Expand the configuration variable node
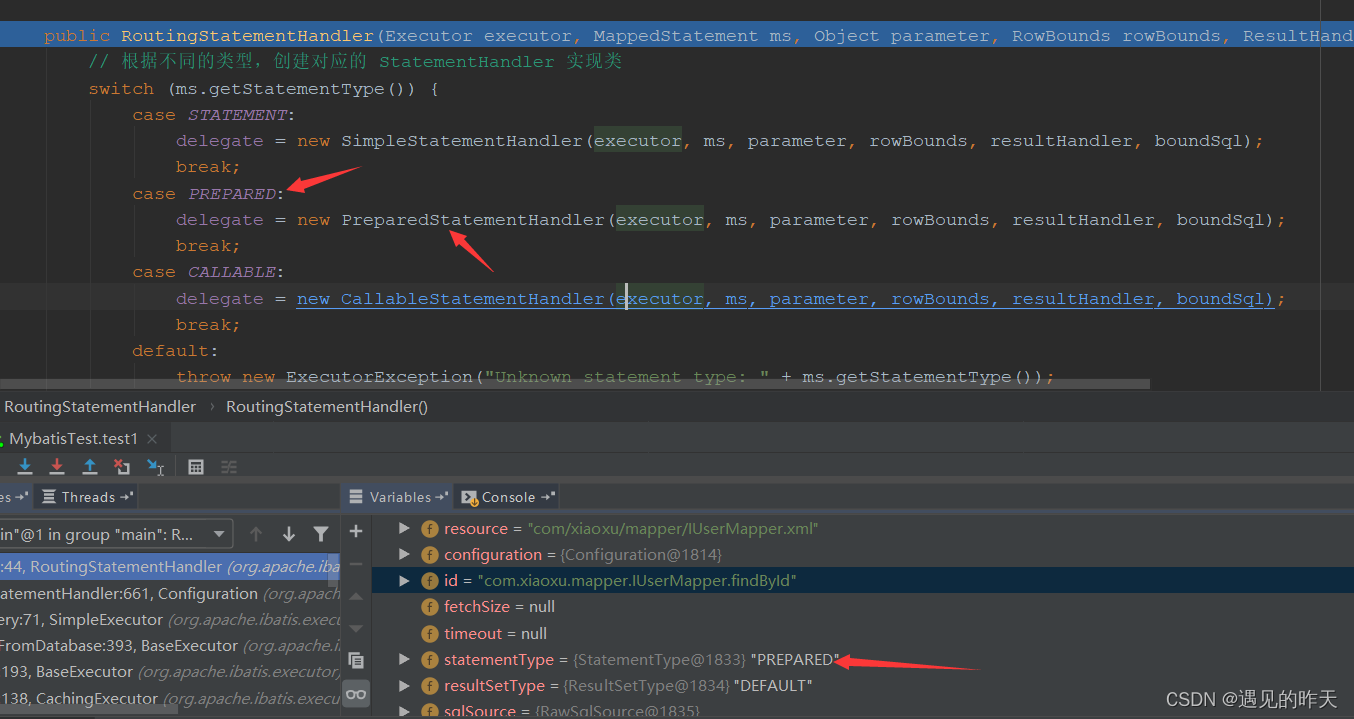Viewport: 1354px width, 719px height. pos(404,554)
